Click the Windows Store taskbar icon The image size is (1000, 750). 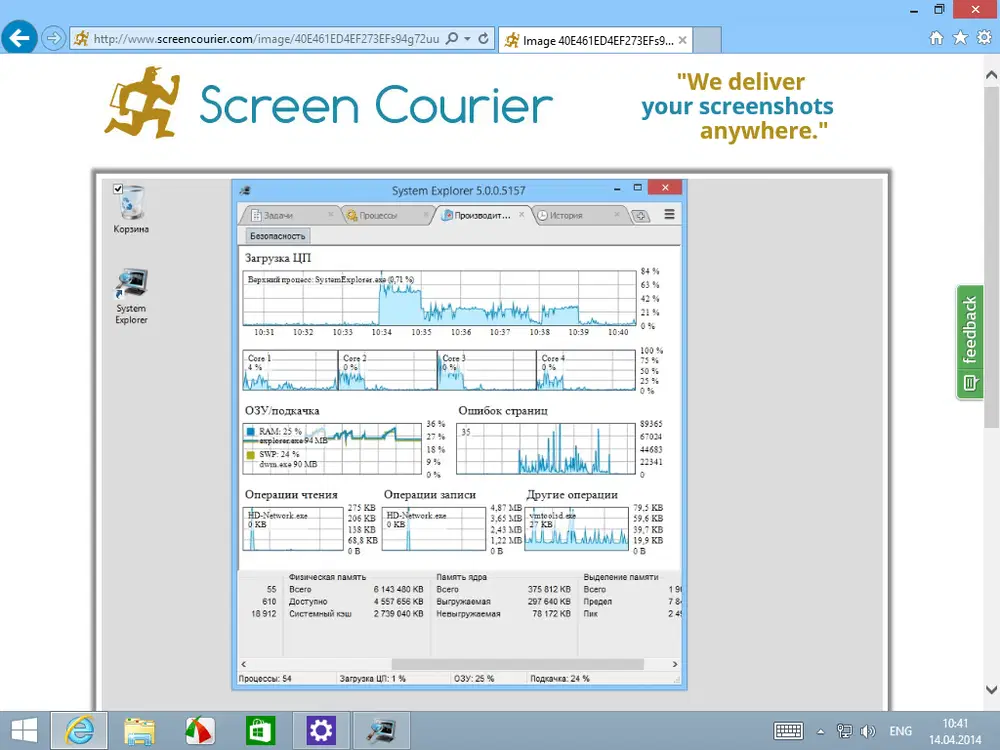coord(260,730)
